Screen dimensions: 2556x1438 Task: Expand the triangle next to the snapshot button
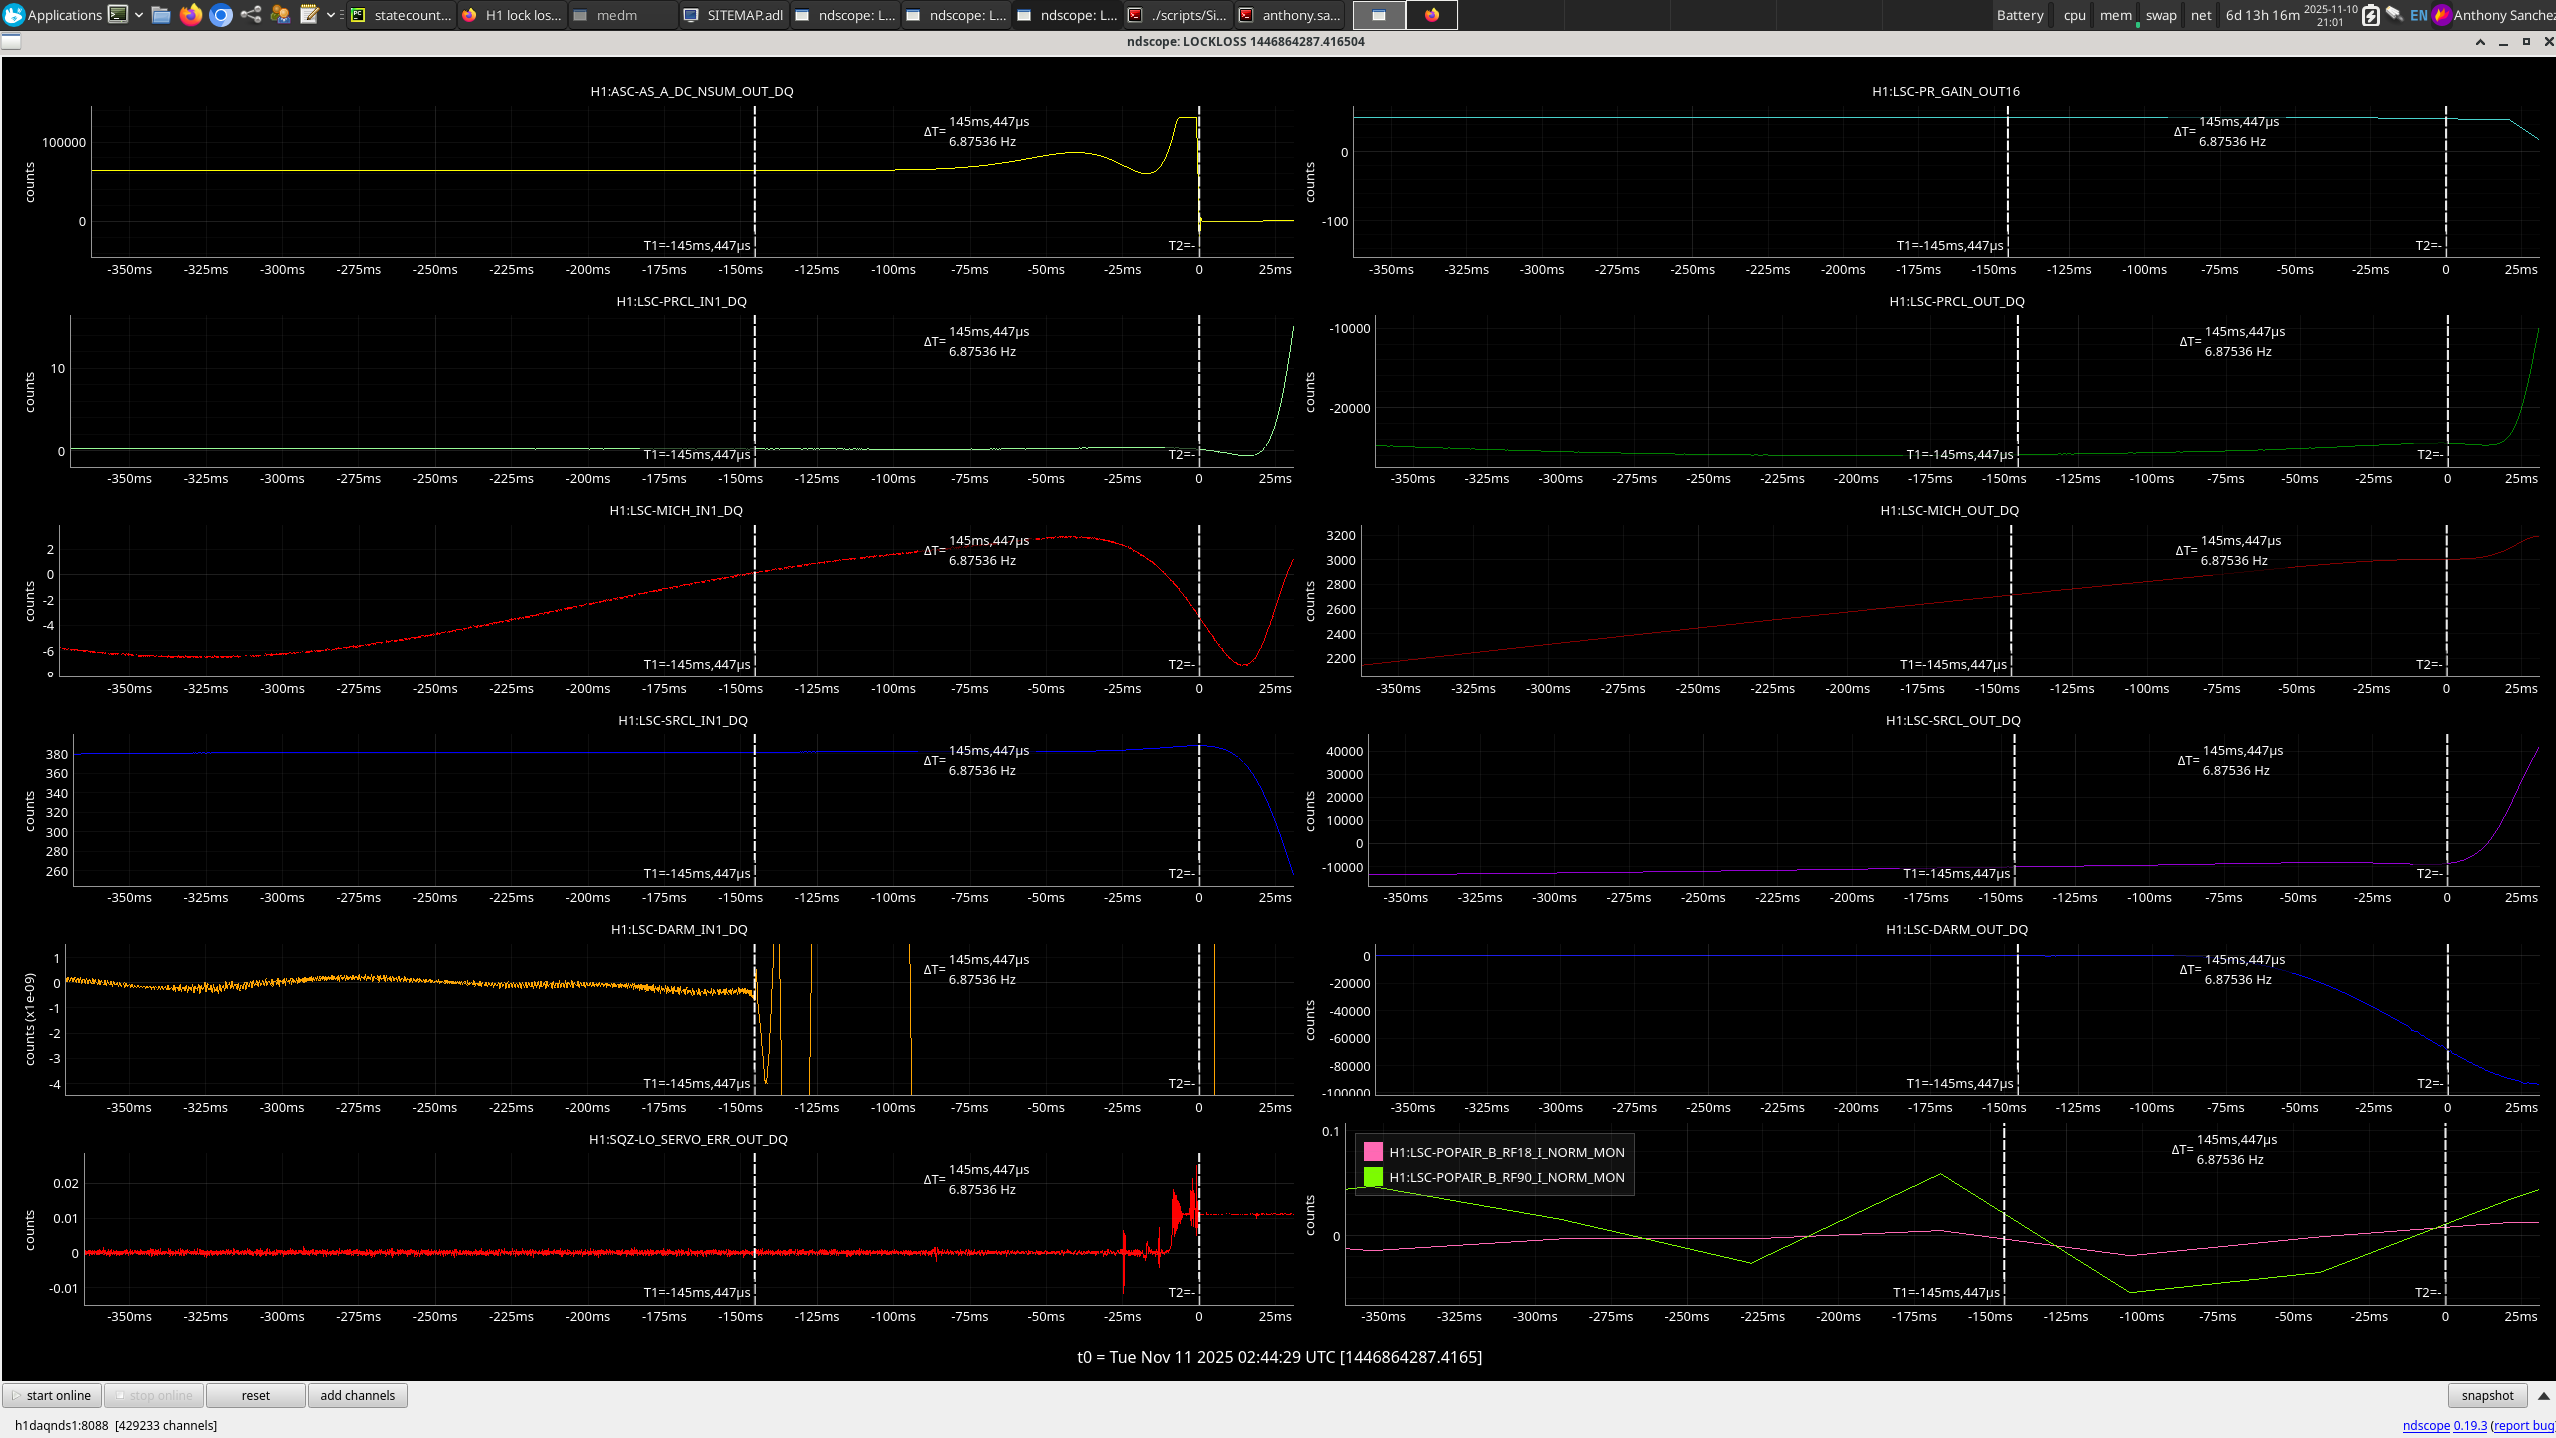pyautogui.click(x=2544, y=1395)
